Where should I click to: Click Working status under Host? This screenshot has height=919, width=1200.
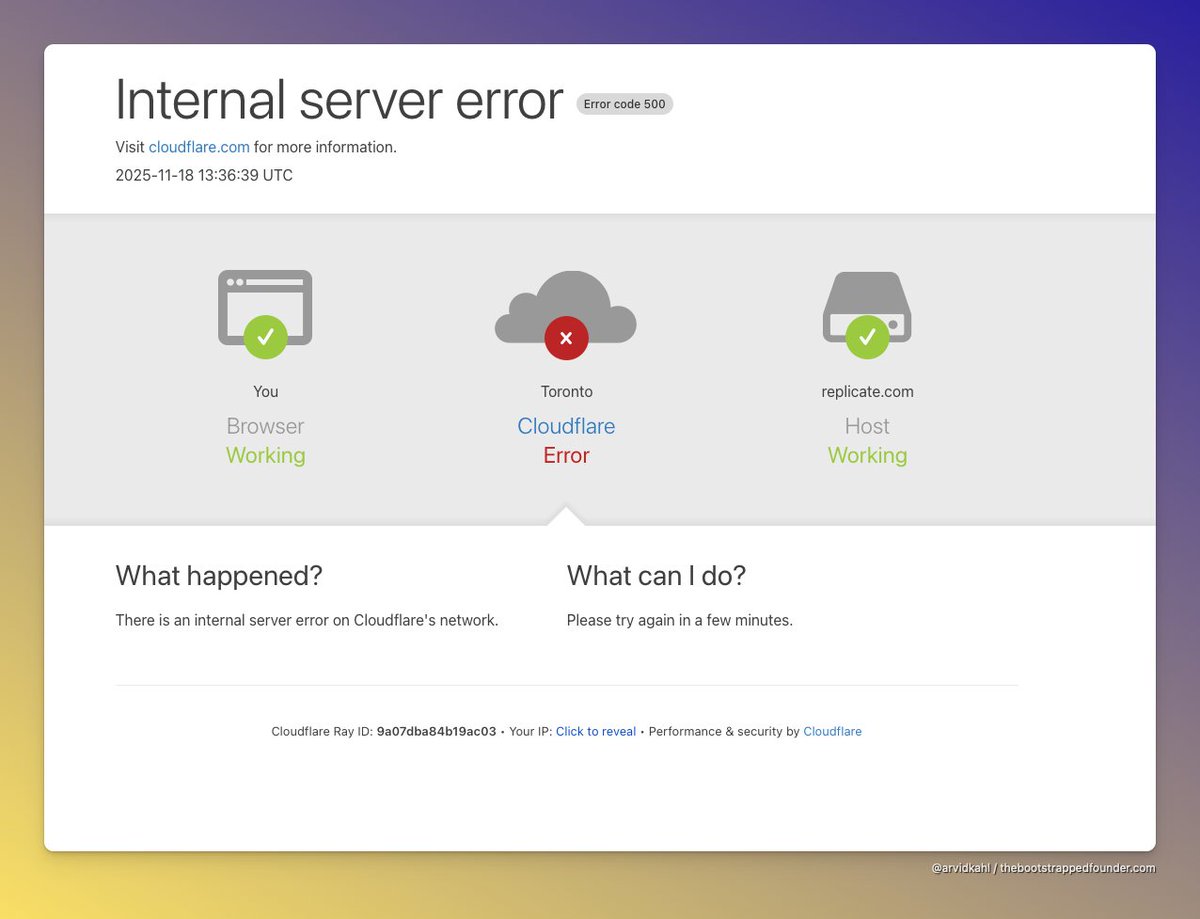coord(867,455)
